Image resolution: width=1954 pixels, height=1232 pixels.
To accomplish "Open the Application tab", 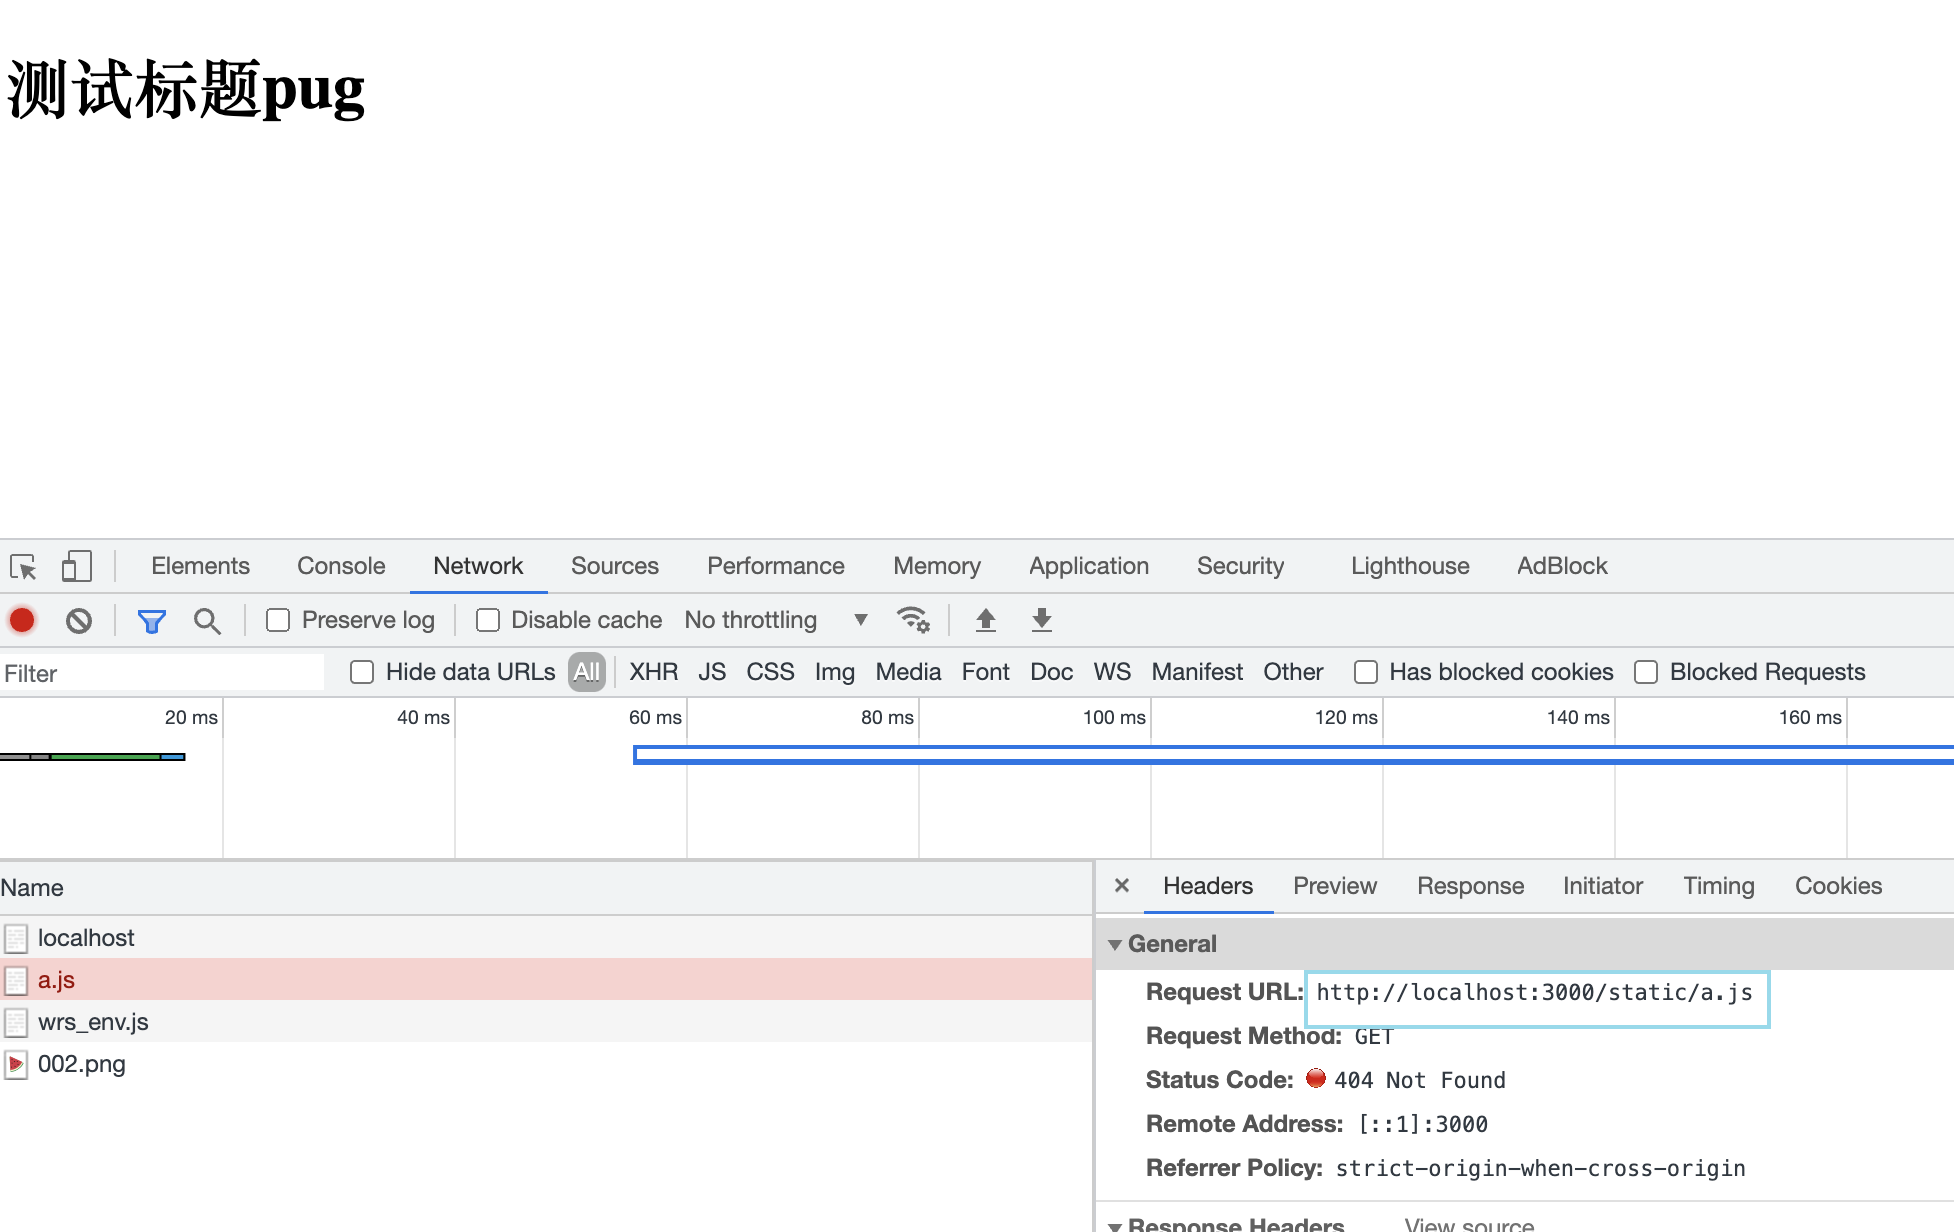I will click(1089, 566).
